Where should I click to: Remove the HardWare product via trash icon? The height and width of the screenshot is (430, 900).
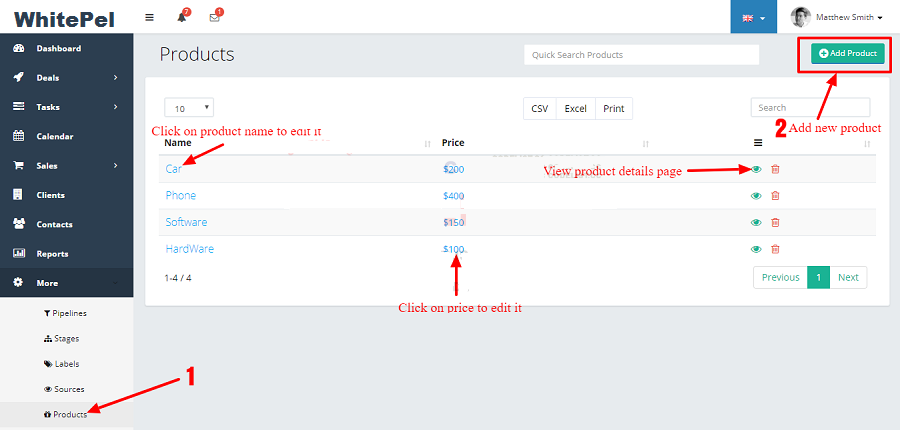point(775,249)
